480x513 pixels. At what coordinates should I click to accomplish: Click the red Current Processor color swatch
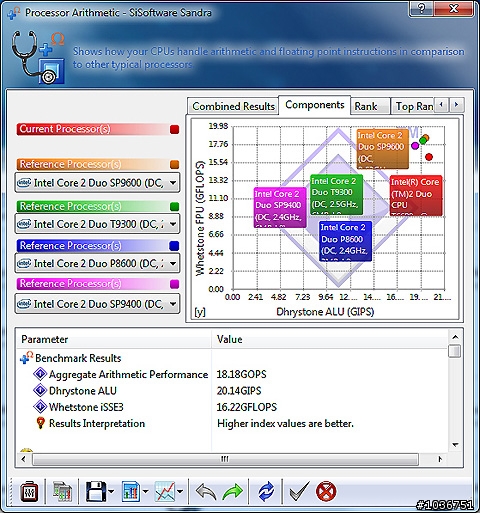click(174, 129)
